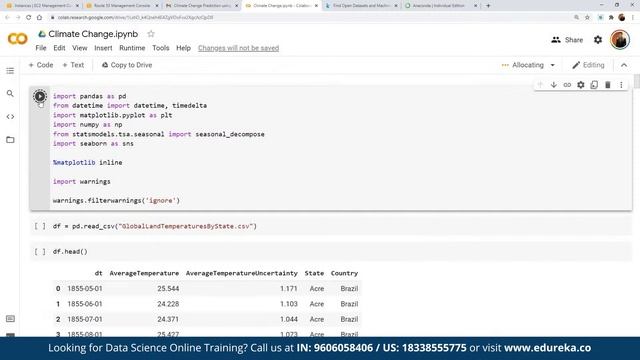Open the command palette icon
Viewport: 640px width, 360px height.
coord(10,319)
